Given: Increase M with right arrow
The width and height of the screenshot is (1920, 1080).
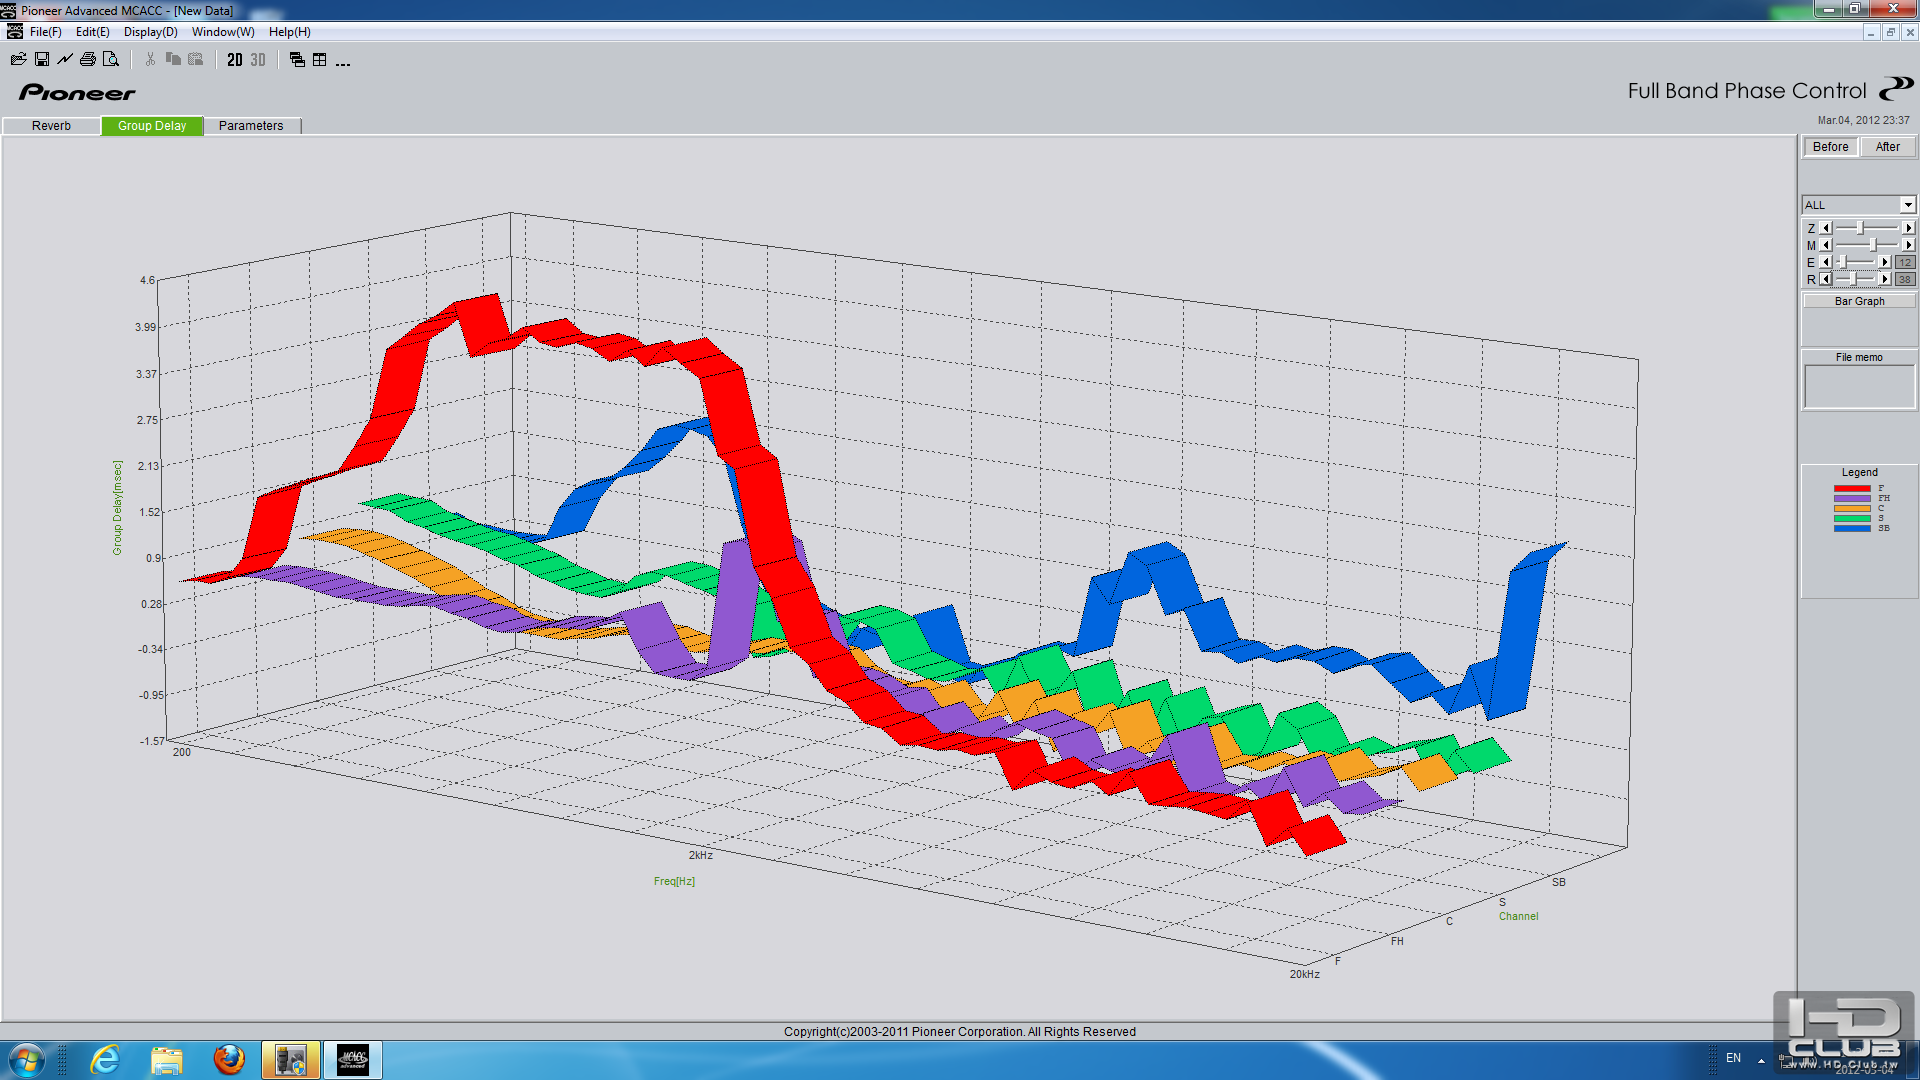Looking at the screenshot, I should point(1908,245).
